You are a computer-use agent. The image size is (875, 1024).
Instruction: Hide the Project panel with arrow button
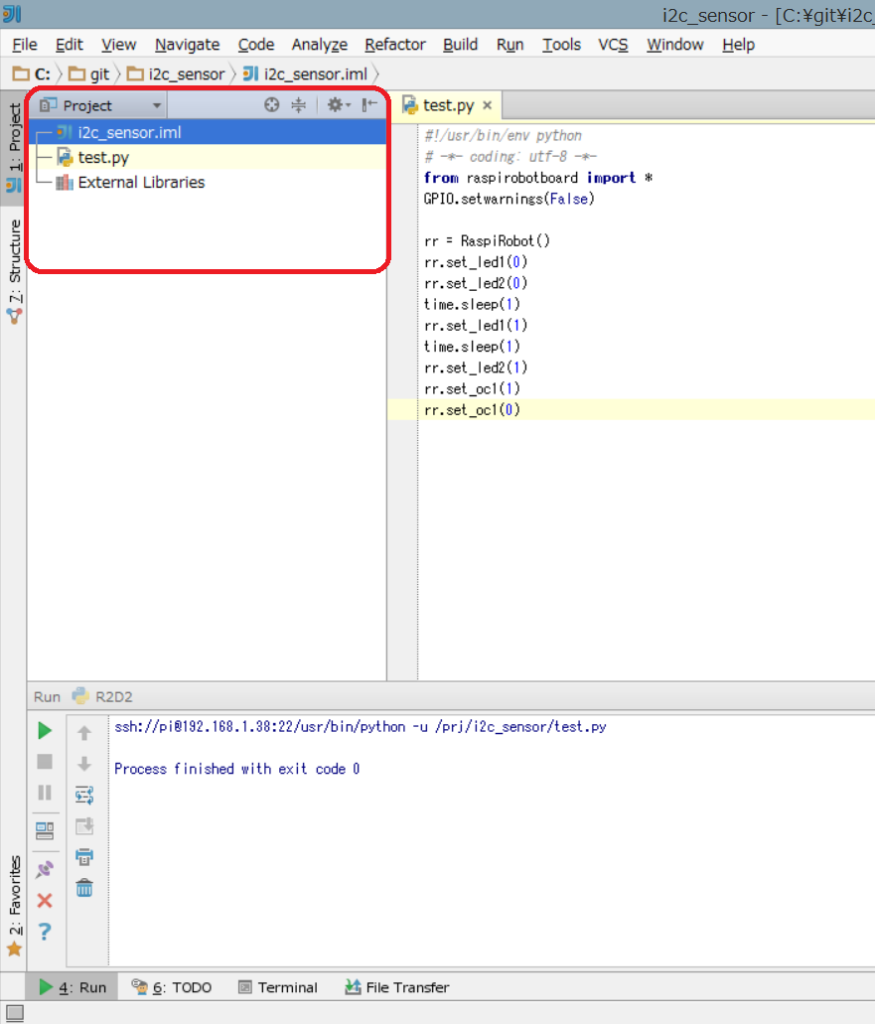pos(367,104)
